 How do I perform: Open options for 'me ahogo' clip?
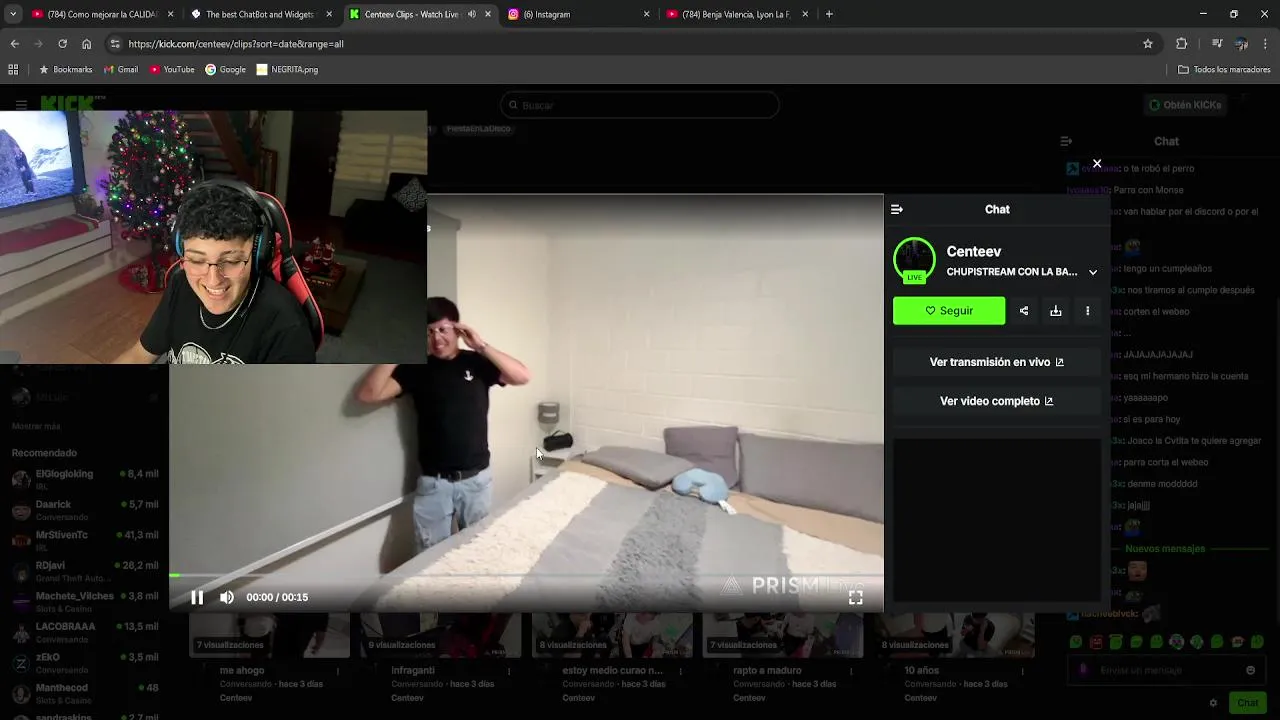click(x=337, y=671)
